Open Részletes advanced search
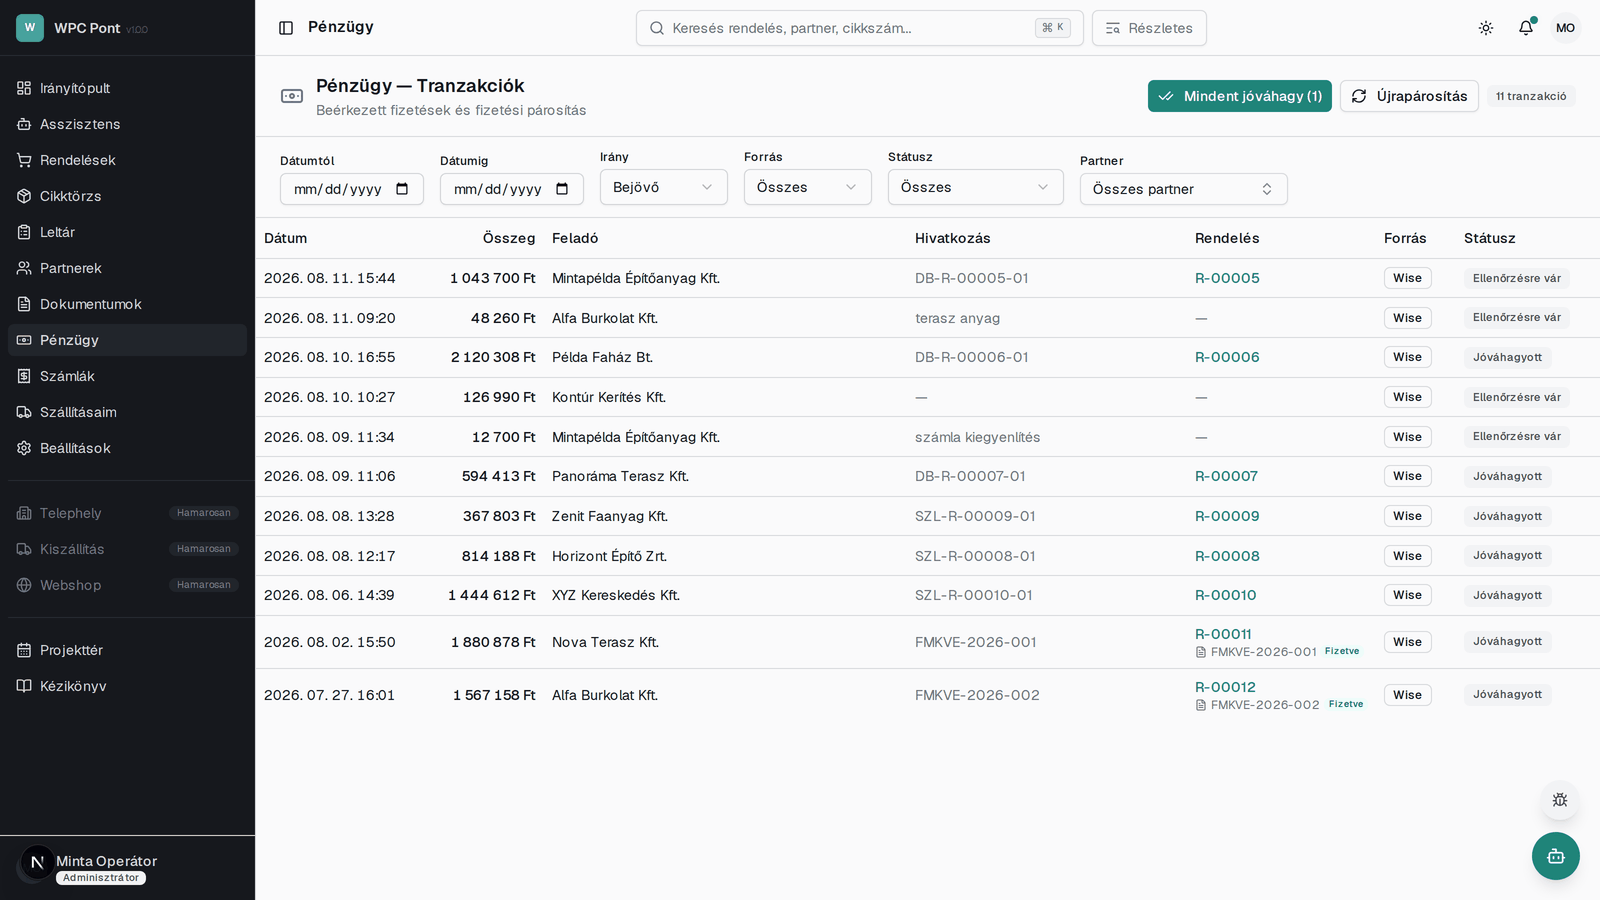The width and height of the screenshot is (1600, 900). point(1149,28)
